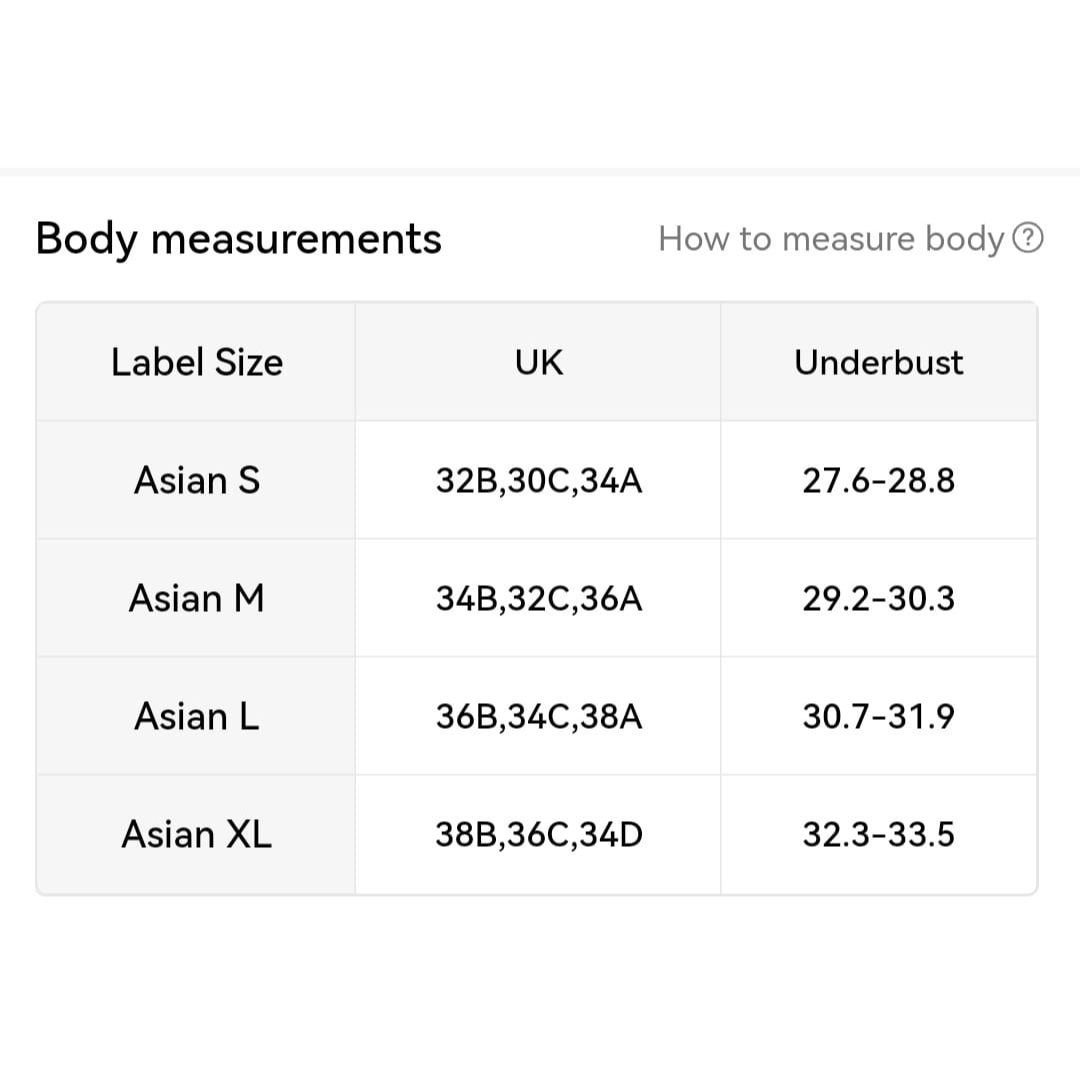Click the 32.3-33.5 underbust value
Screen dimensions: 1080x1080
pos(879,834)
